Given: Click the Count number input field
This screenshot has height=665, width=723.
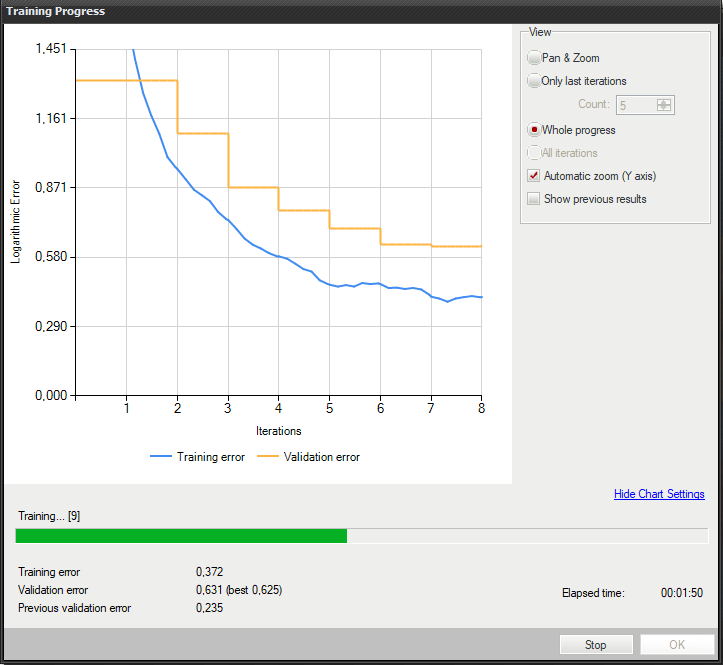Looking at the screenshot, I should tap(636, 105).
